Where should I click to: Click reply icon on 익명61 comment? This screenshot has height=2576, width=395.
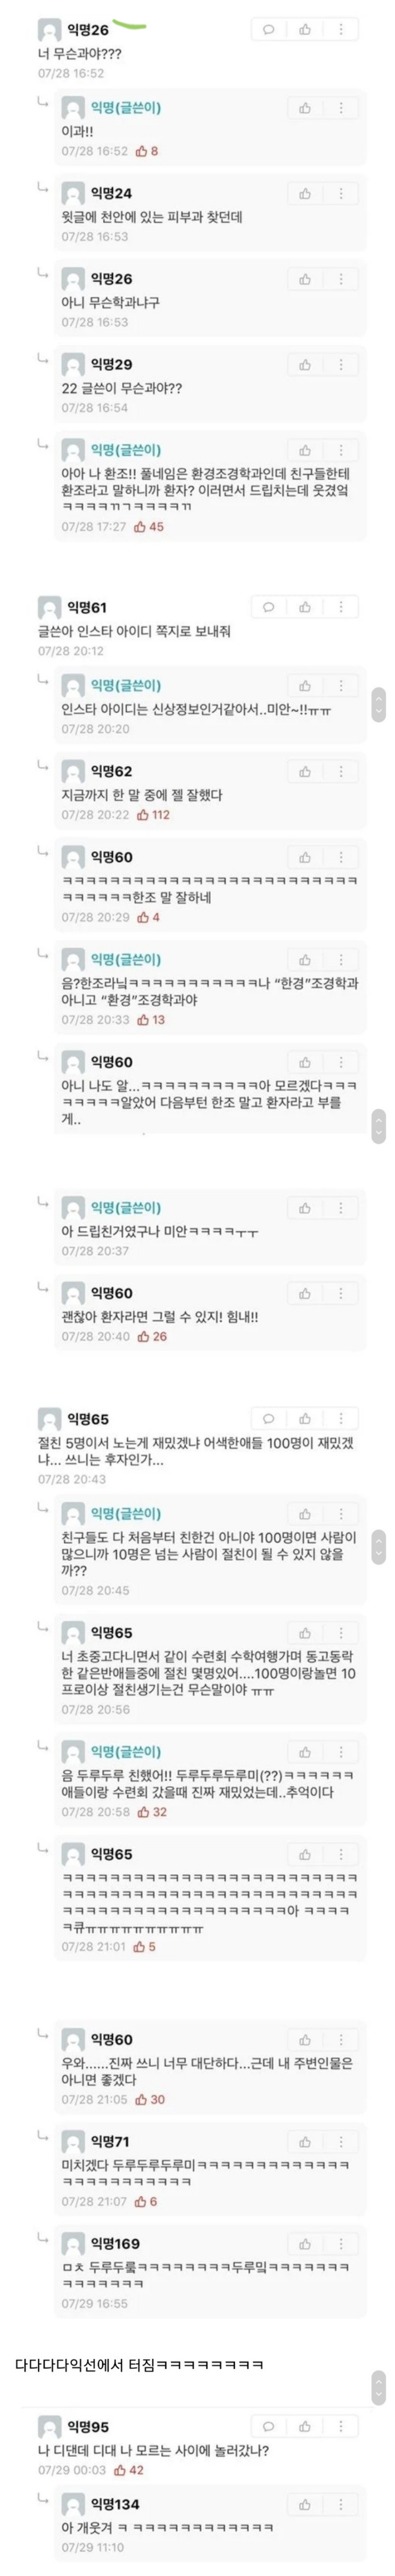(x=268, y=607)
